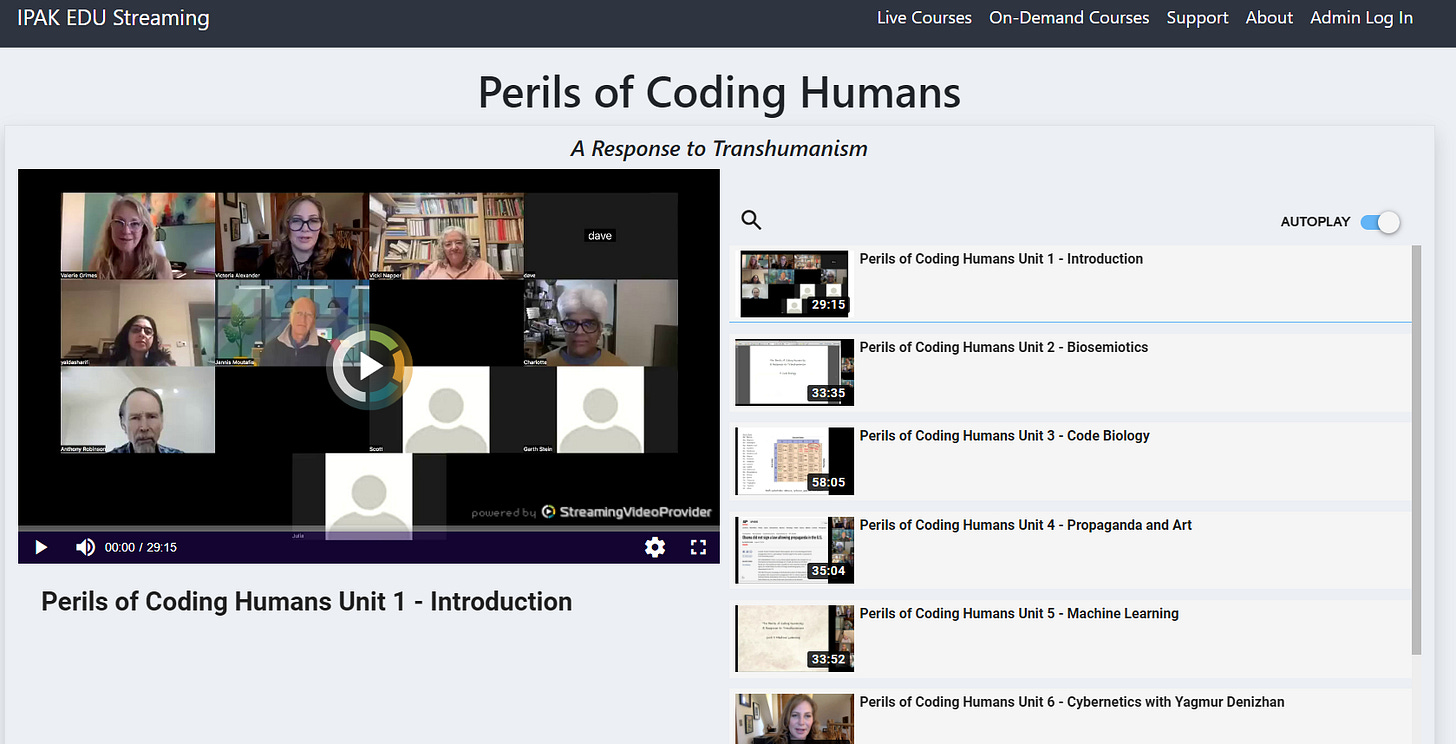Open 'Perils of Coding Humans Unit 3 - Code Biology' title

pos(1005,436)
